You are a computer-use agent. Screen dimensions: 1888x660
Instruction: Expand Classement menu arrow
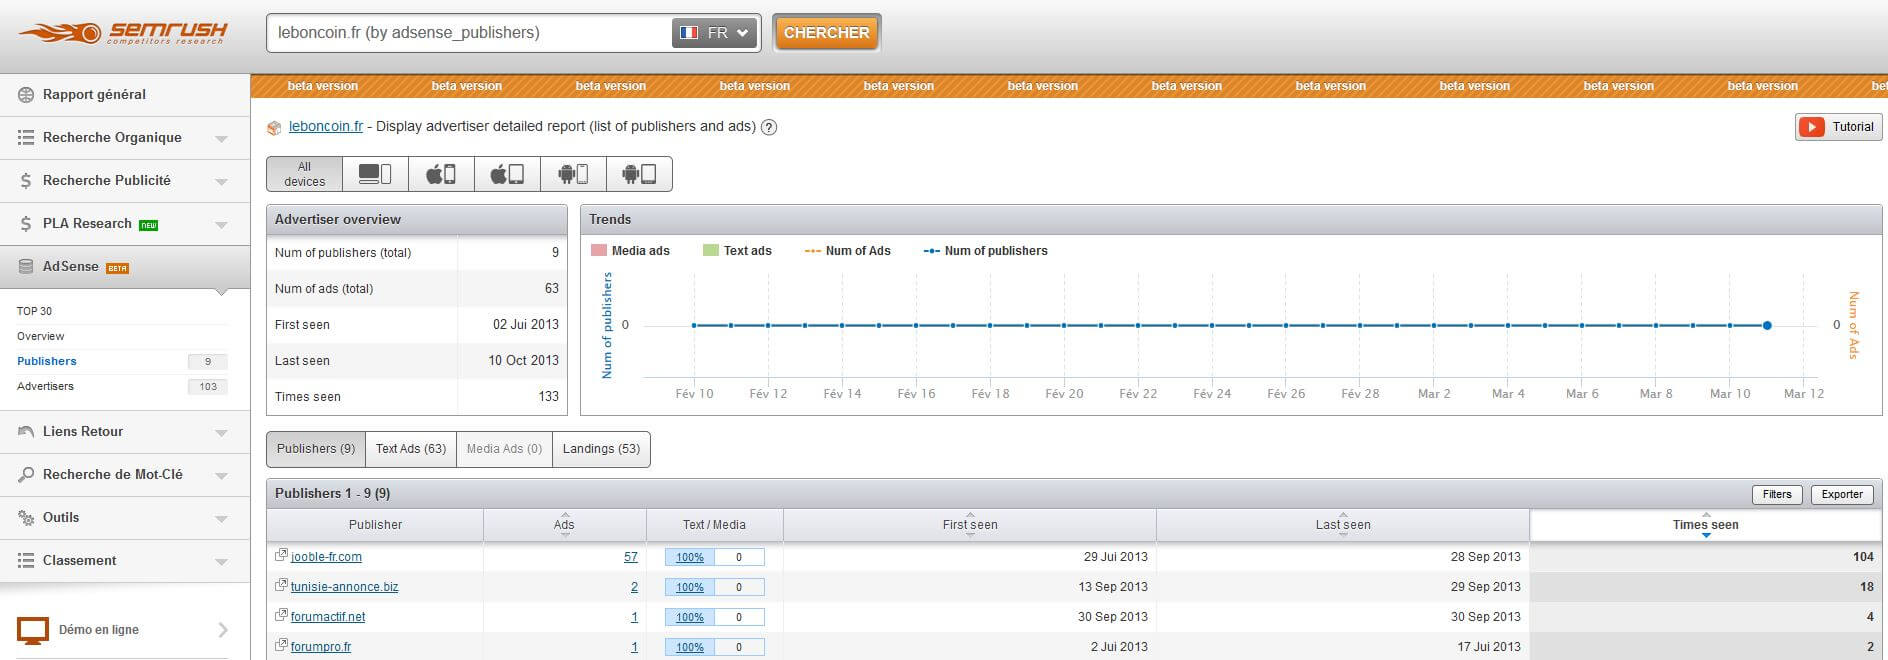tap(222, 562)
